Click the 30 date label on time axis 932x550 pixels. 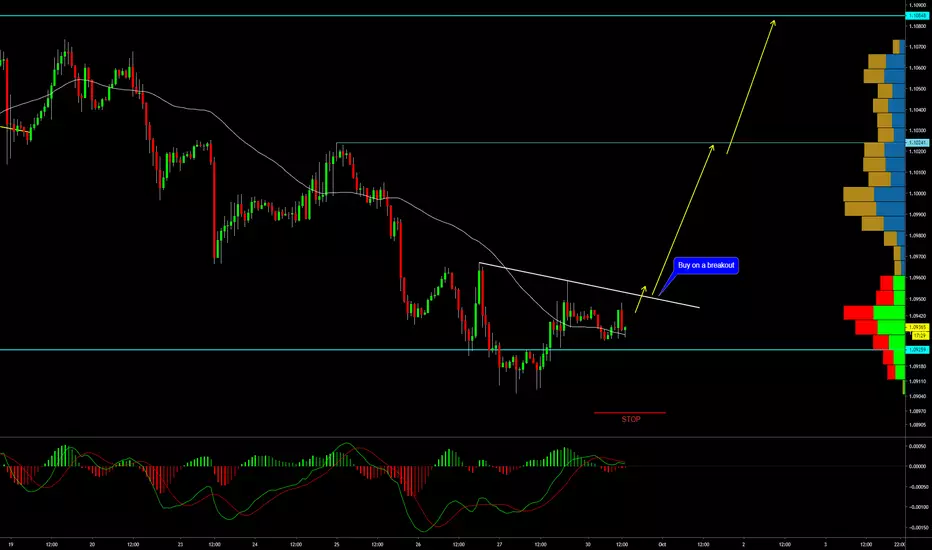pos(588,544)
